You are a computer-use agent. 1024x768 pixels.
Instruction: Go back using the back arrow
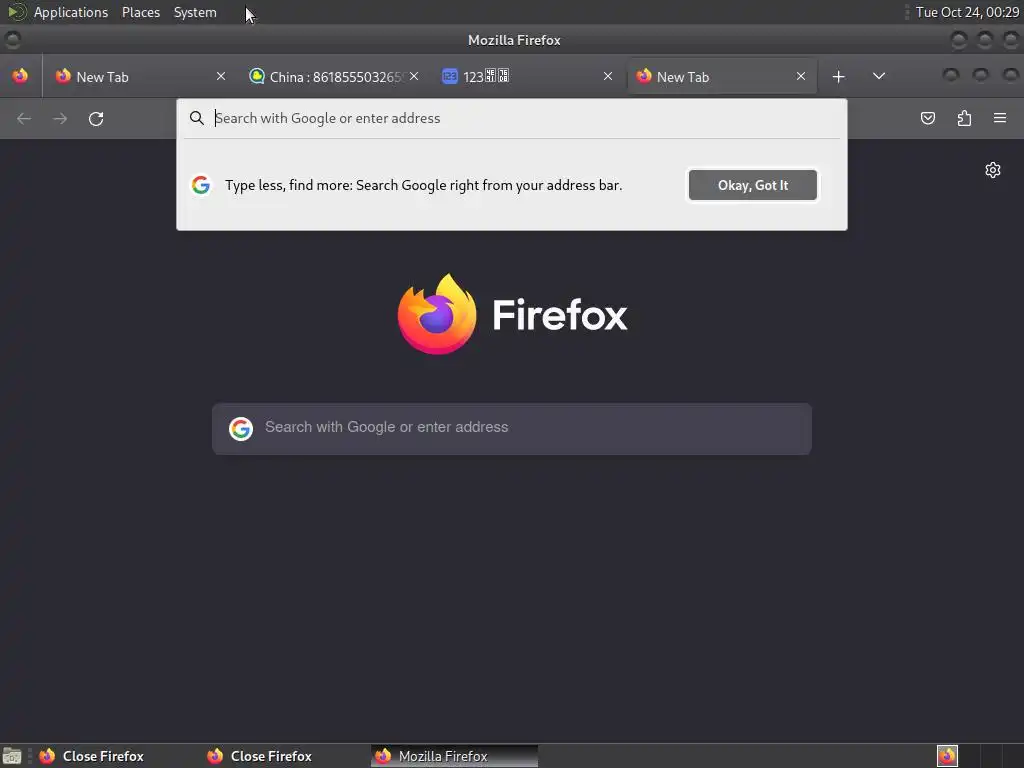24,119
